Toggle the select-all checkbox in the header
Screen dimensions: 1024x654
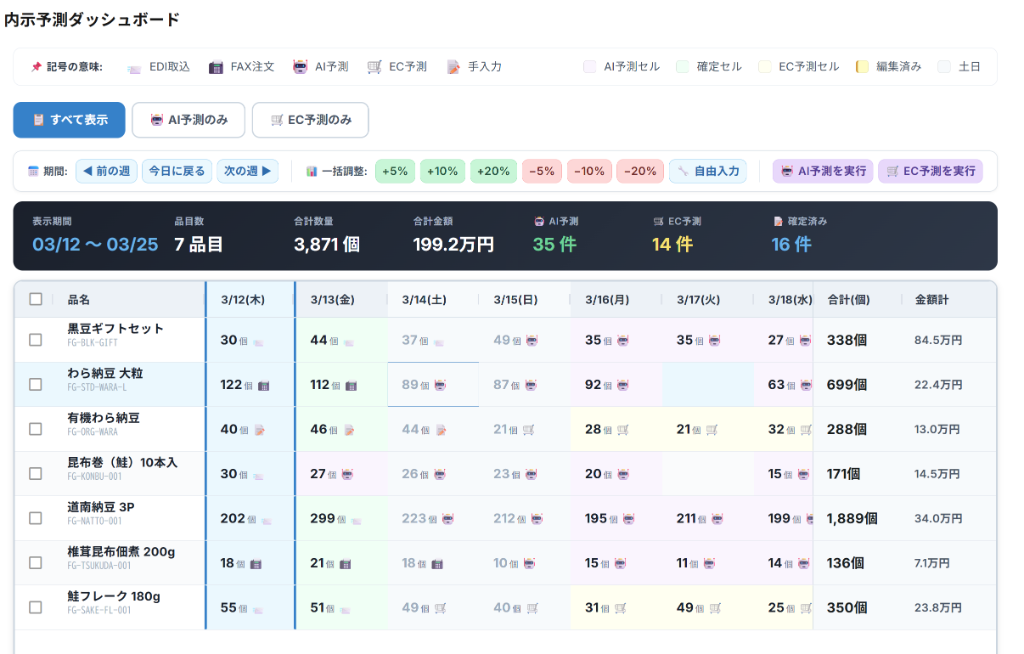click(x=36, y=299)
